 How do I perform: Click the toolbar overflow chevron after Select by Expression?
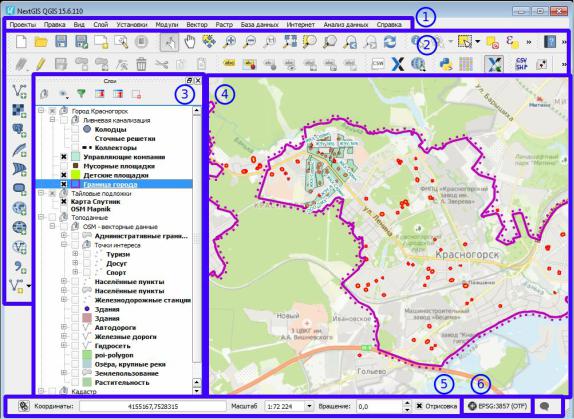point(529,42)
